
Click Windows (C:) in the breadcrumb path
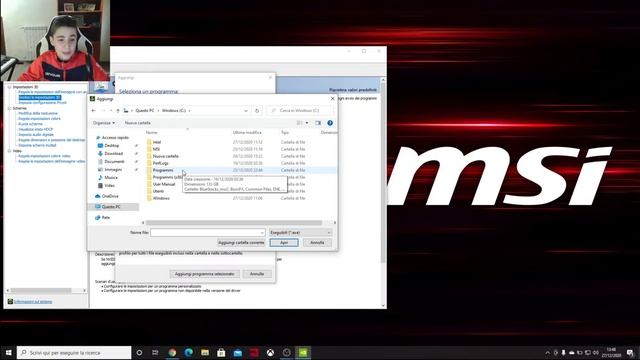tap(174, 111)
